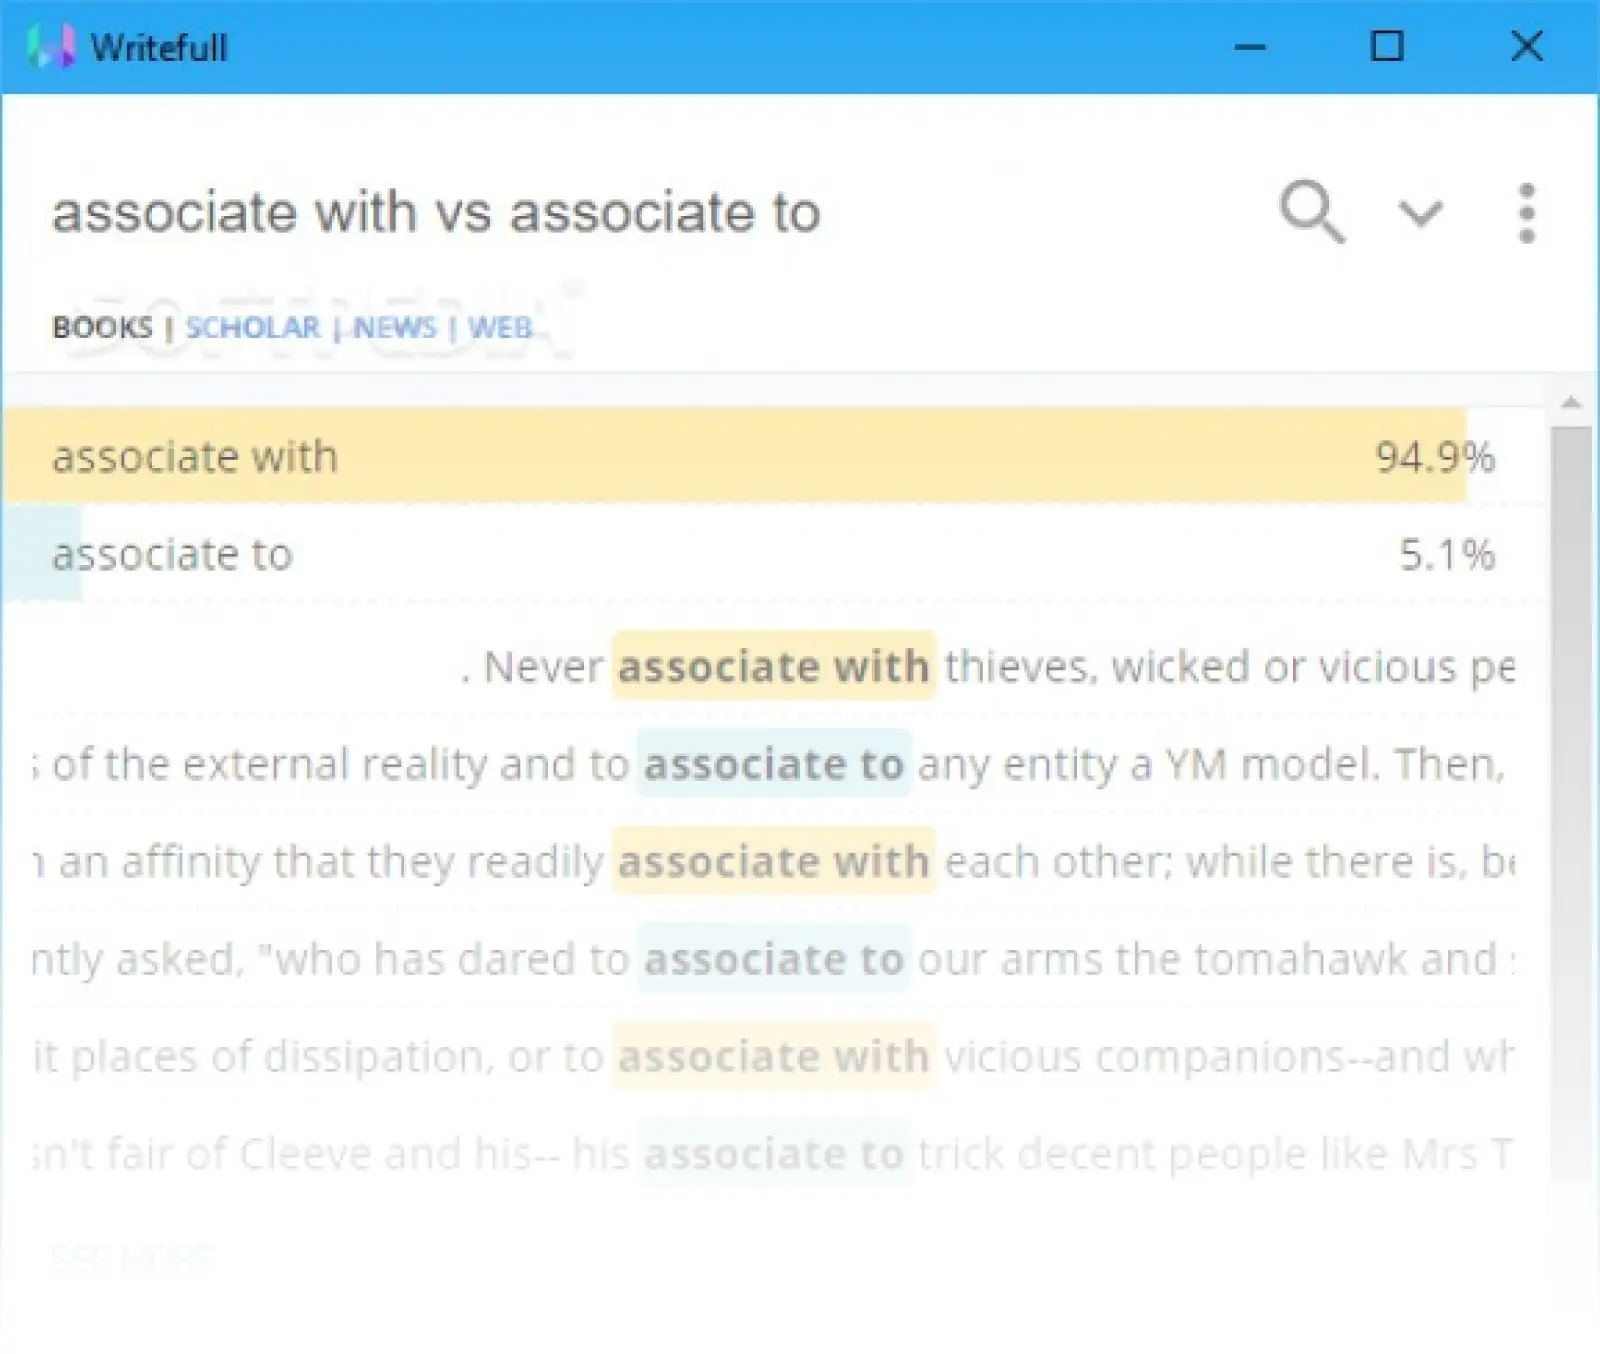The height and width of the screenshot is (1354, 1600).
Task: Collapse the search options with the down chevron
Action: (1420, 213)
